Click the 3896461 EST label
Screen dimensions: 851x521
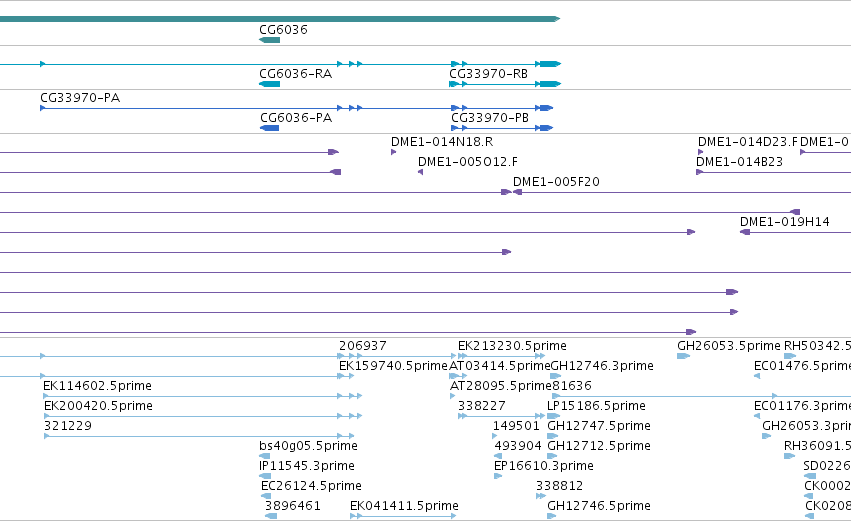[293, 507]
